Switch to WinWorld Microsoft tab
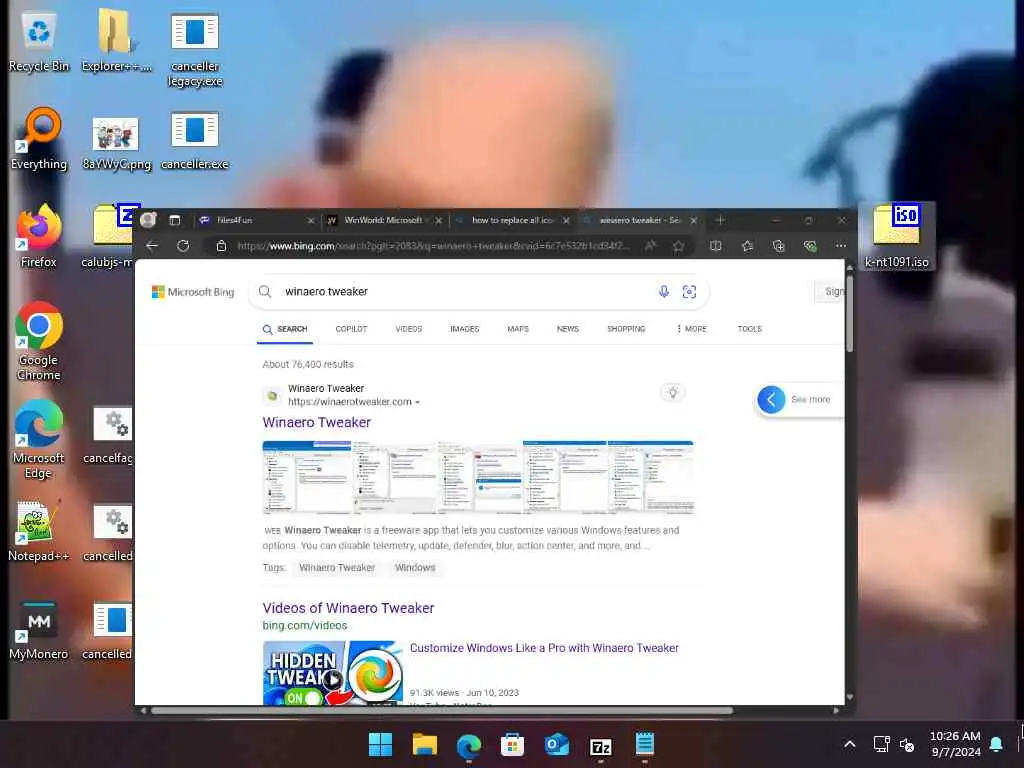This screenshot has height=768, width=1024. pyautogui.click(x=385, y=220)
